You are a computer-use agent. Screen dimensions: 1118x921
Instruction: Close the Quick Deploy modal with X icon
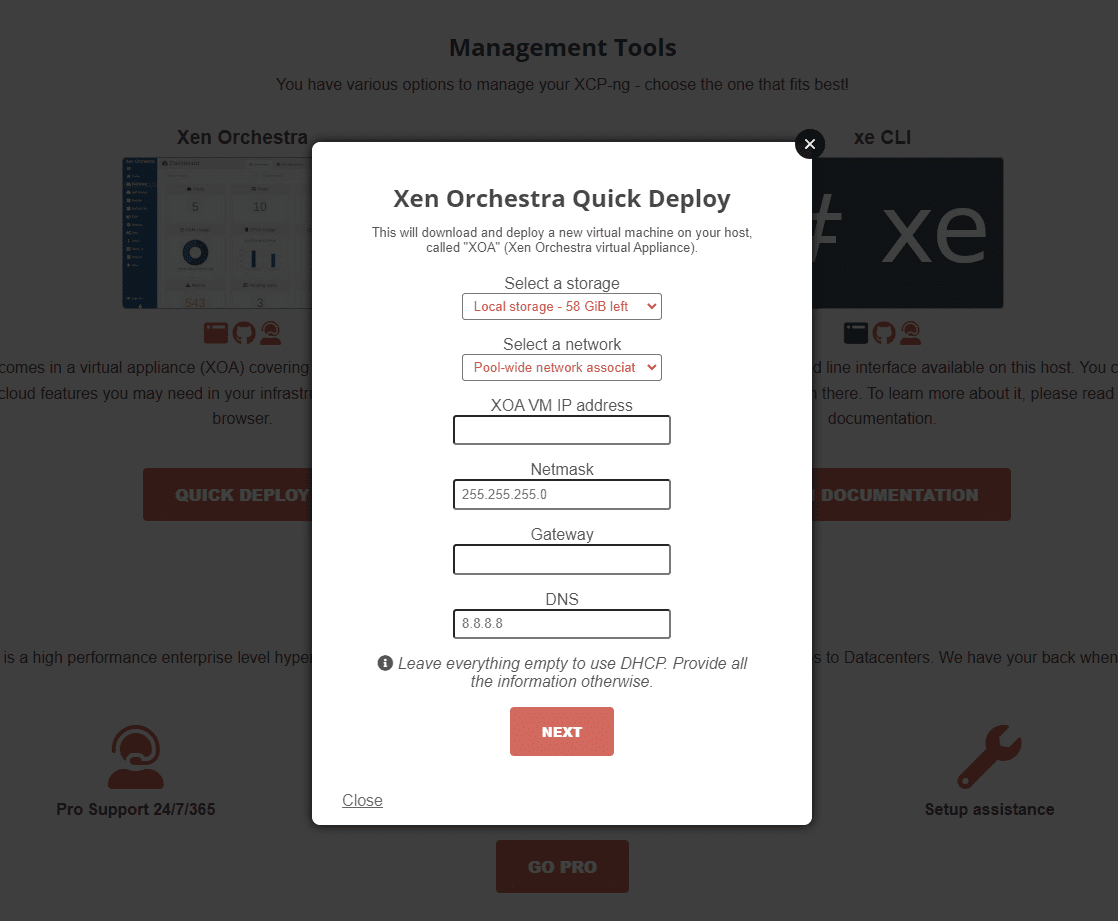click(x=809, y=144)
